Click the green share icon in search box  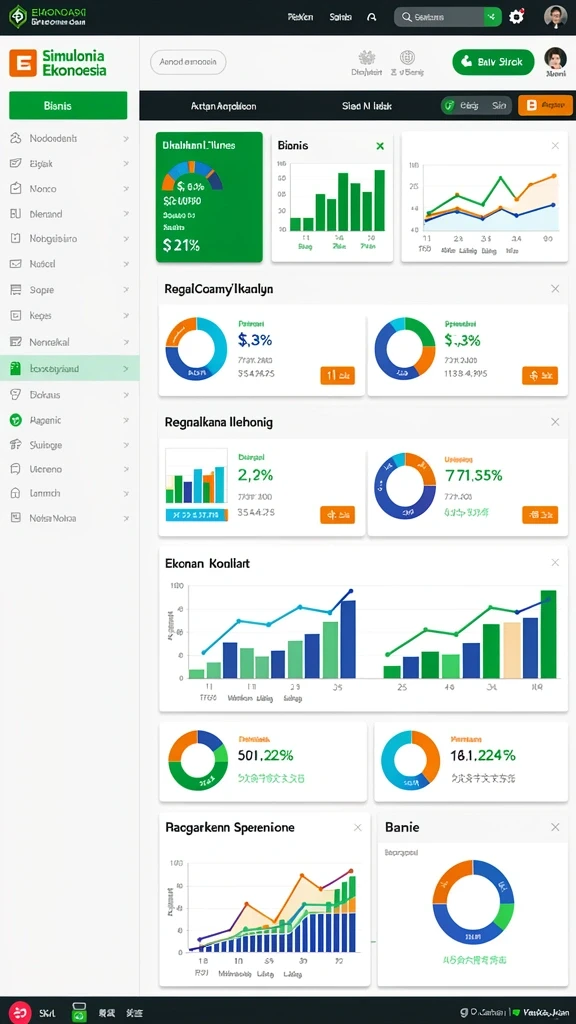click(492, 17)
